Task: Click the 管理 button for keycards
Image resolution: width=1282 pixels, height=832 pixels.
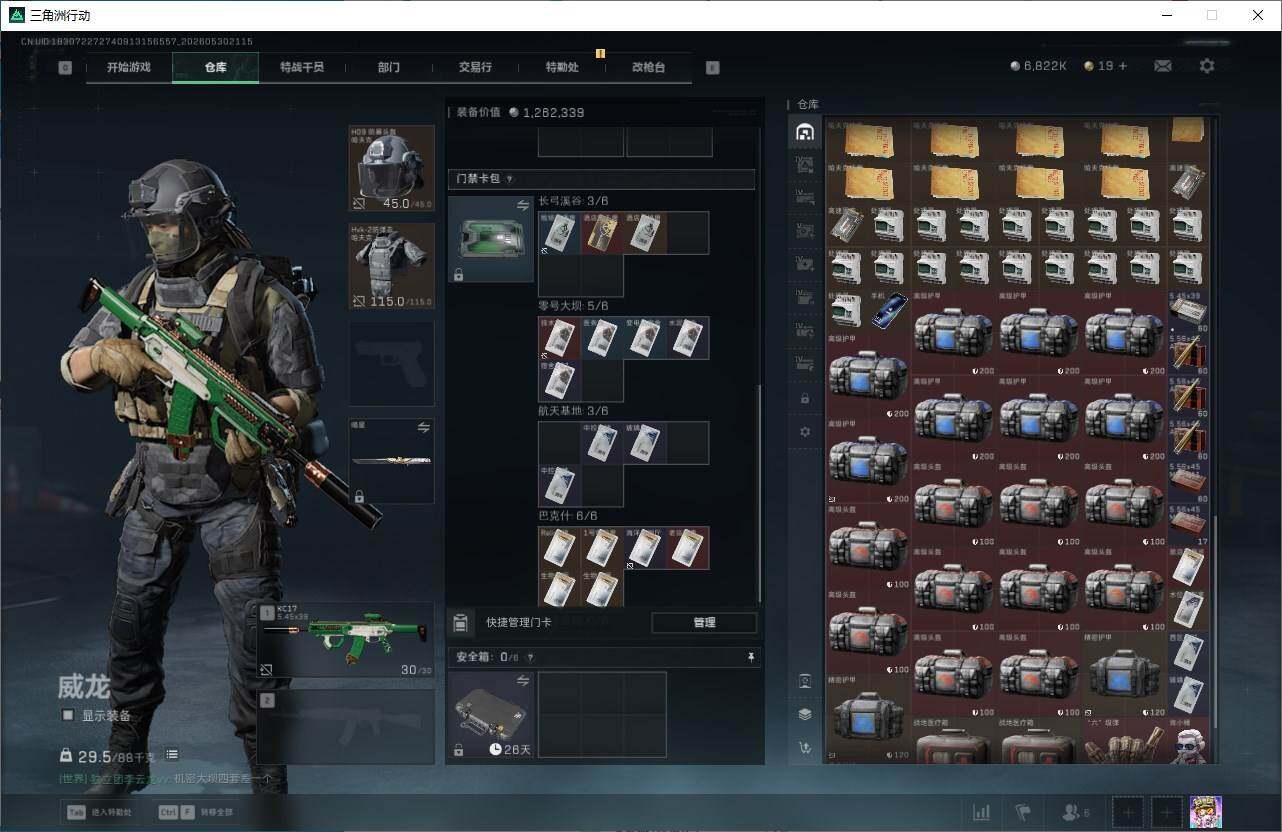Action: click(704, 622)
